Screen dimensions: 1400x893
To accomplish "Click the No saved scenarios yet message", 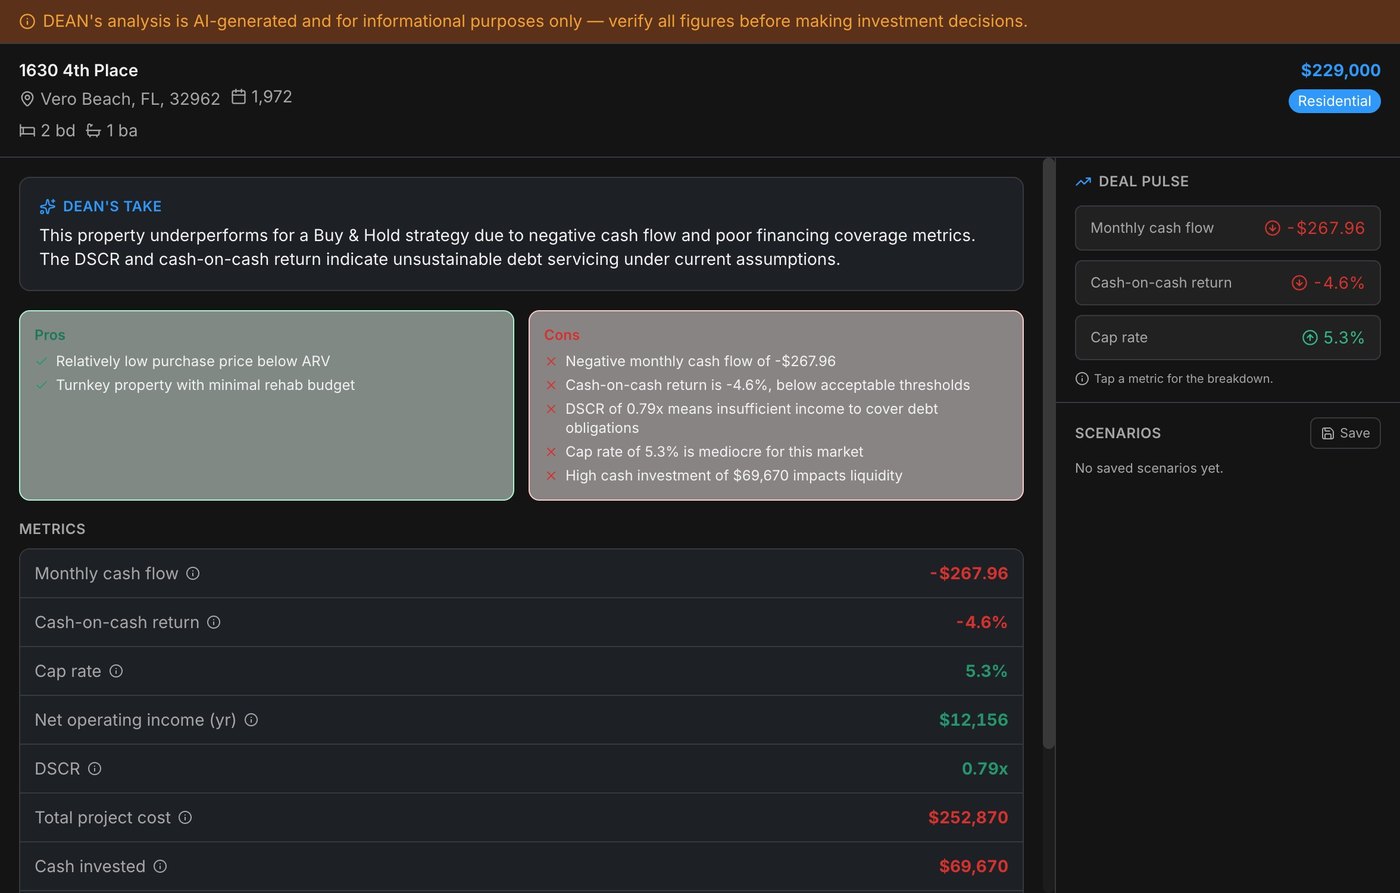I will coord(1149,468).
